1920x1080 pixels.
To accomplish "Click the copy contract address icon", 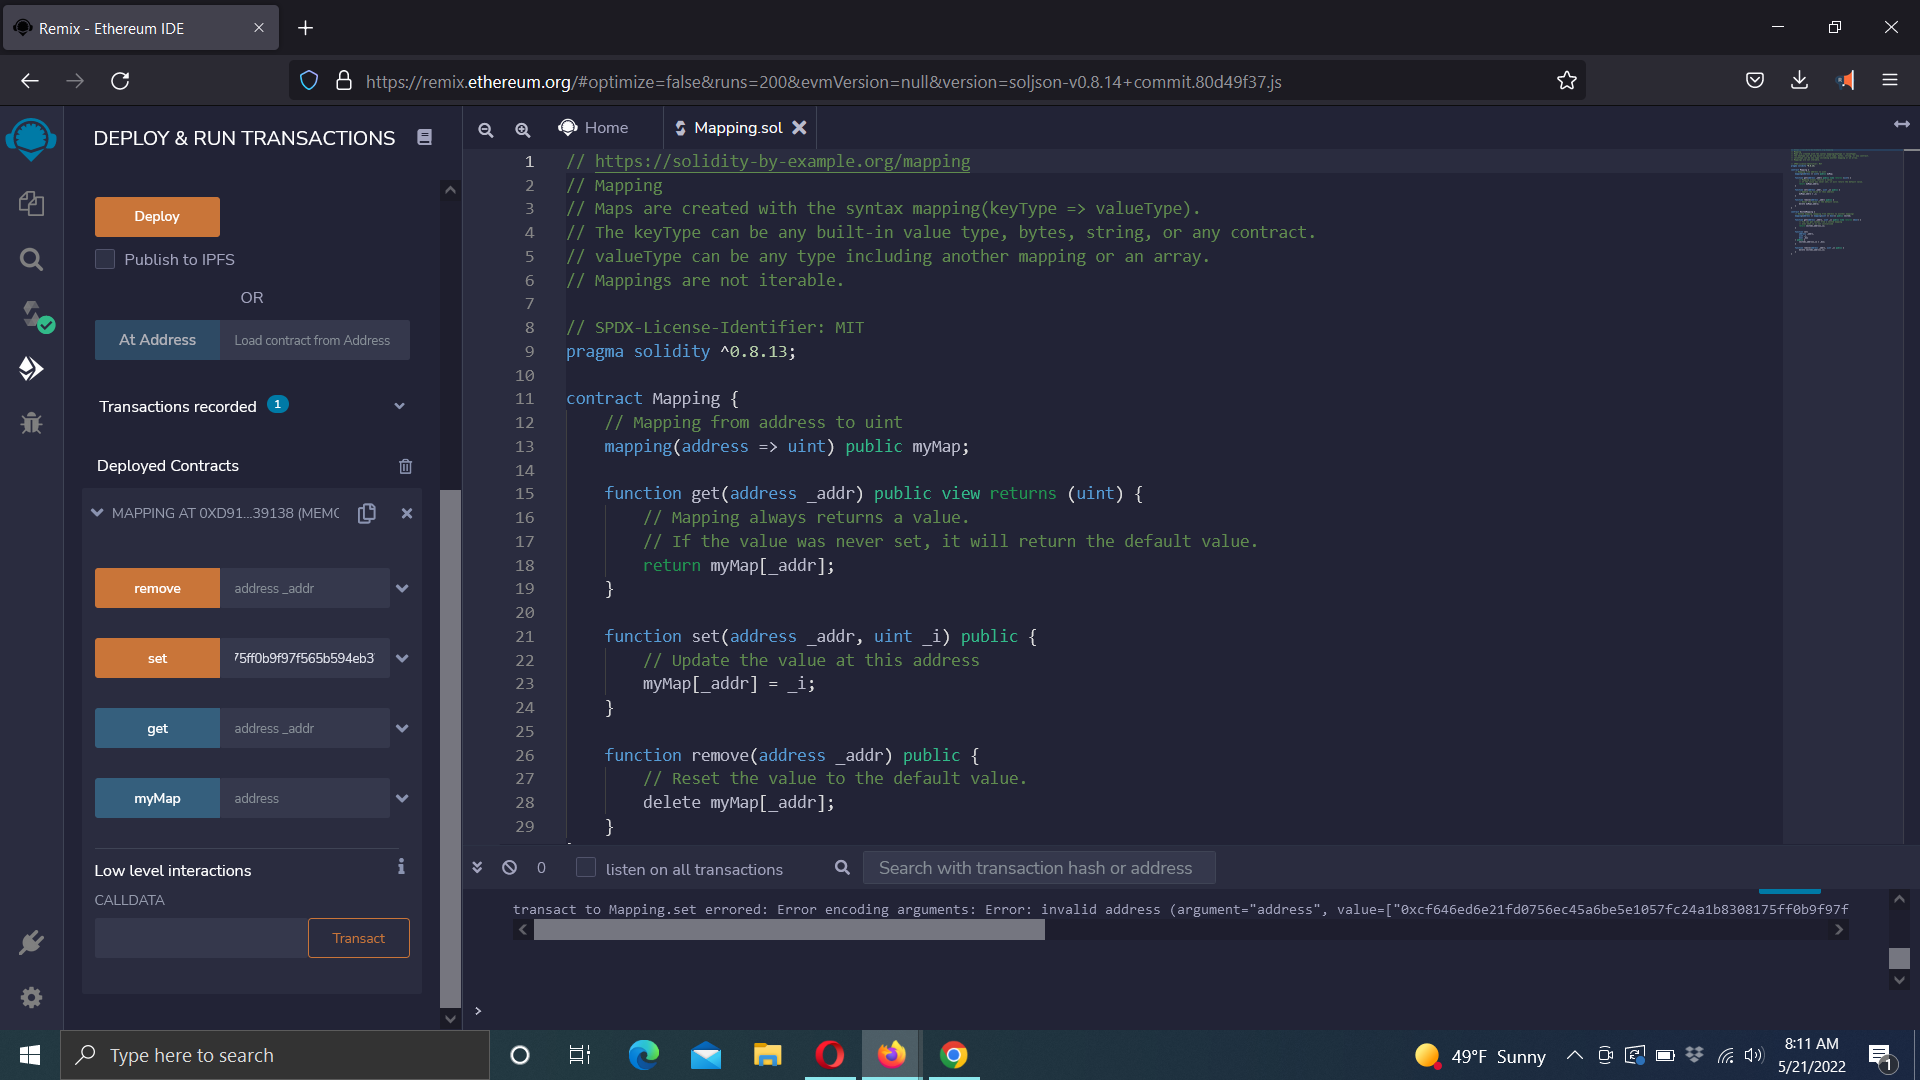I will (369, 513).
